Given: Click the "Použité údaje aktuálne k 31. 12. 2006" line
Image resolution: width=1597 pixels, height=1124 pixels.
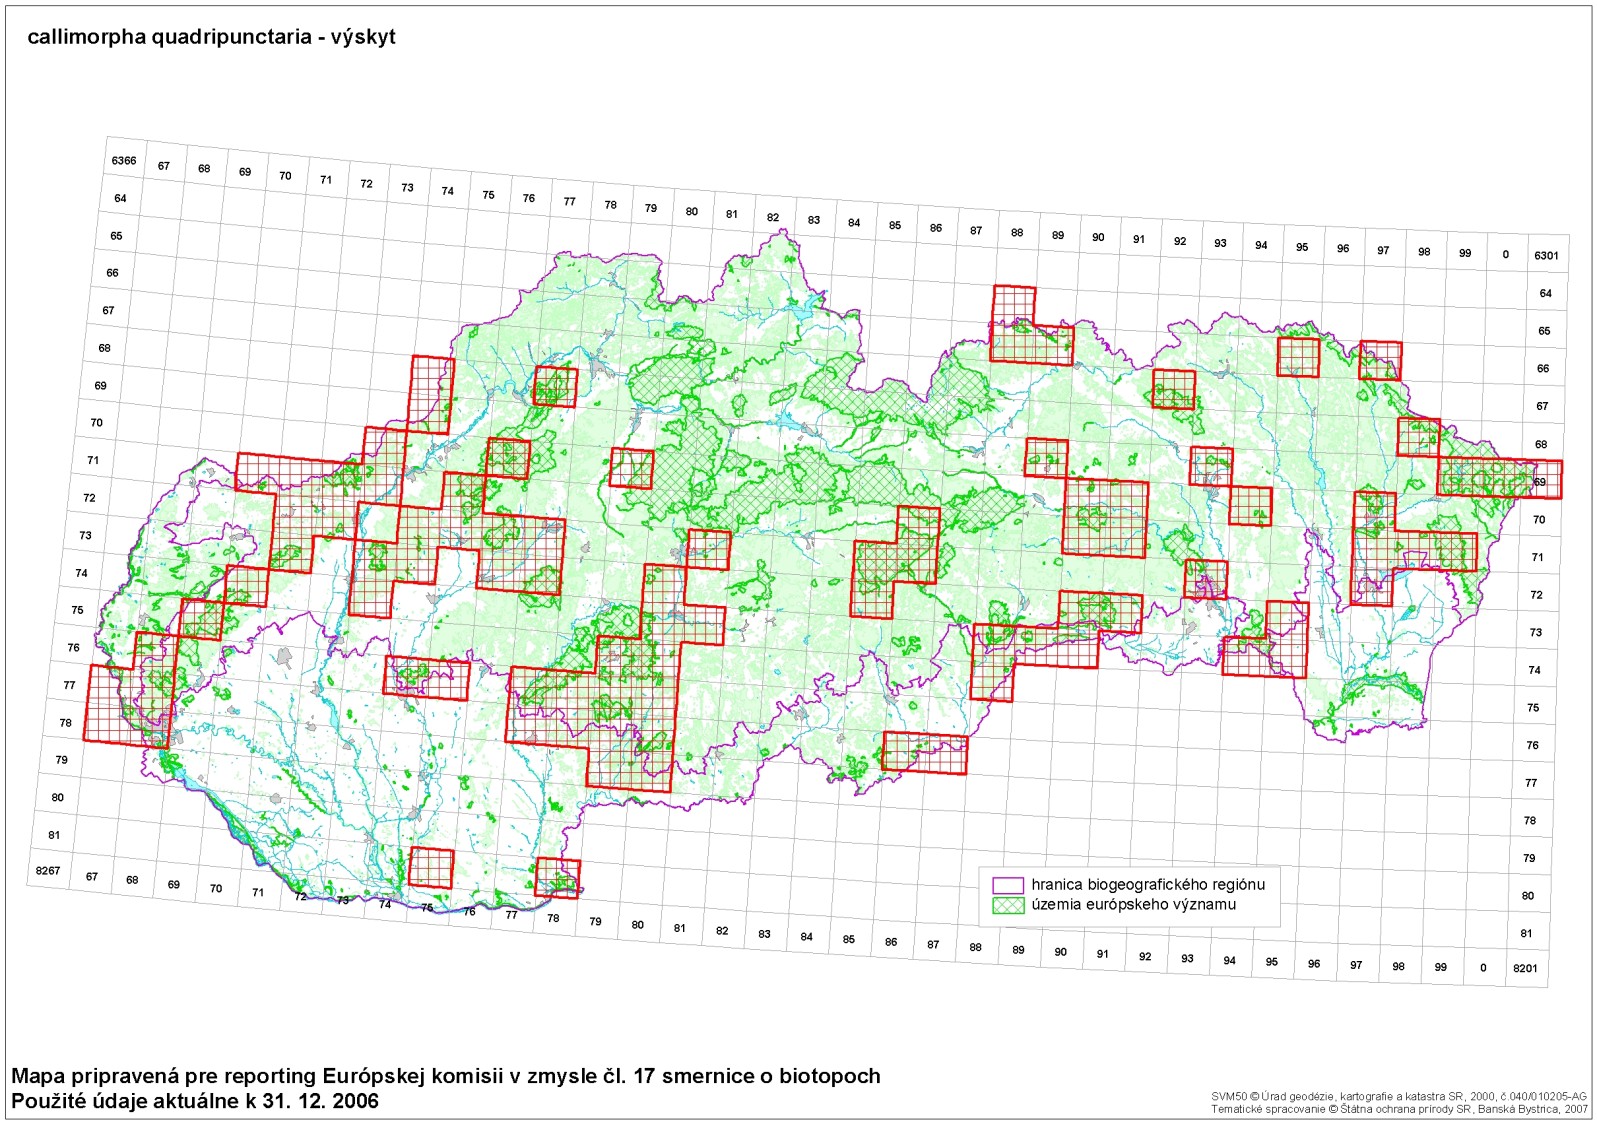Looking at the screenshot, I should [x=195, y=1101].
